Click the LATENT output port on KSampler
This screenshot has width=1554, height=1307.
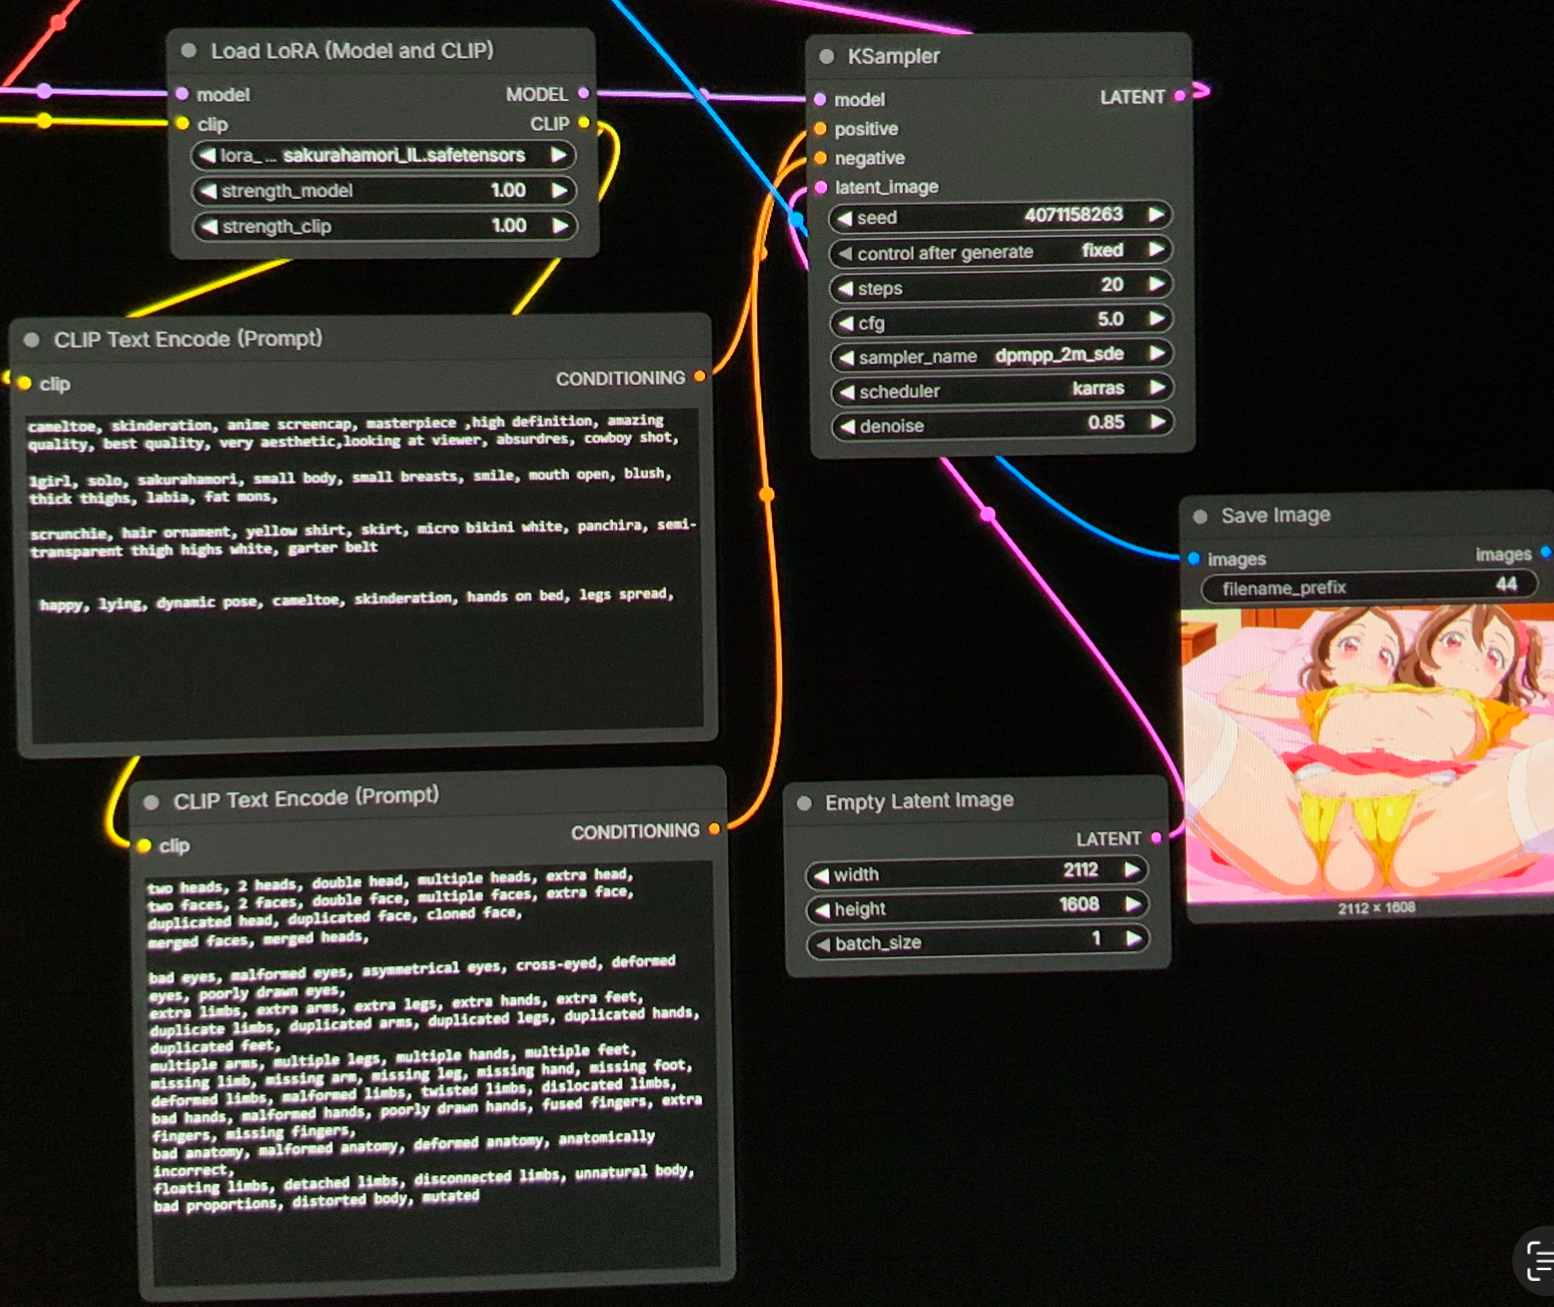click(x=1180, y=96)
